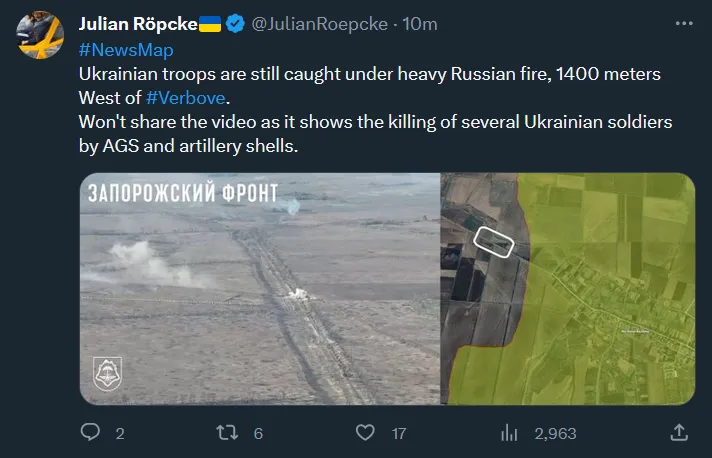The height and width of the screenshot is (458, 712).
Task: Click the blue verified checkmark badge
Action: click(236, 24)
